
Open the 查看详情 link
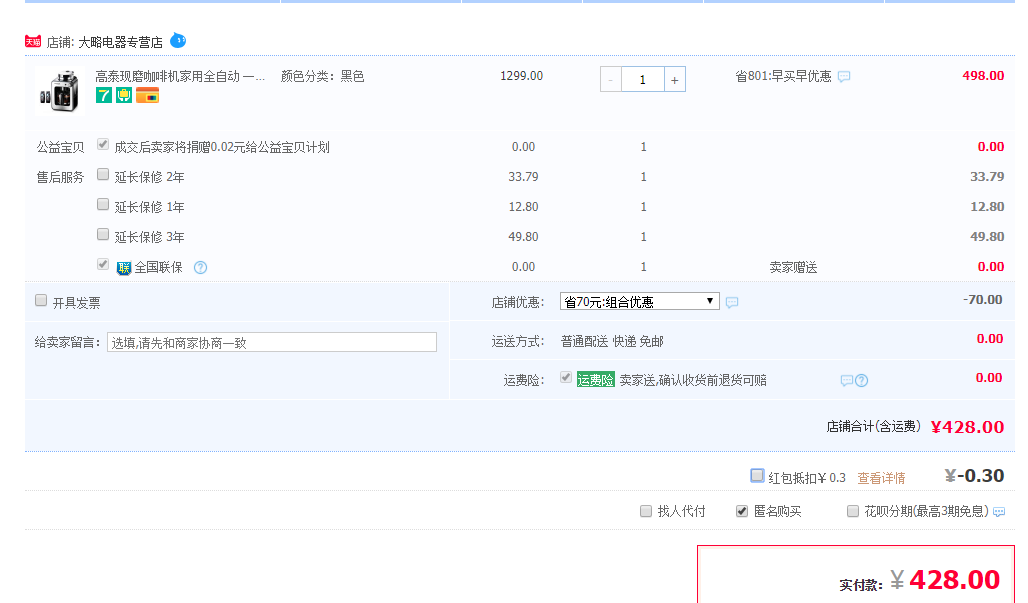(881, 478)
